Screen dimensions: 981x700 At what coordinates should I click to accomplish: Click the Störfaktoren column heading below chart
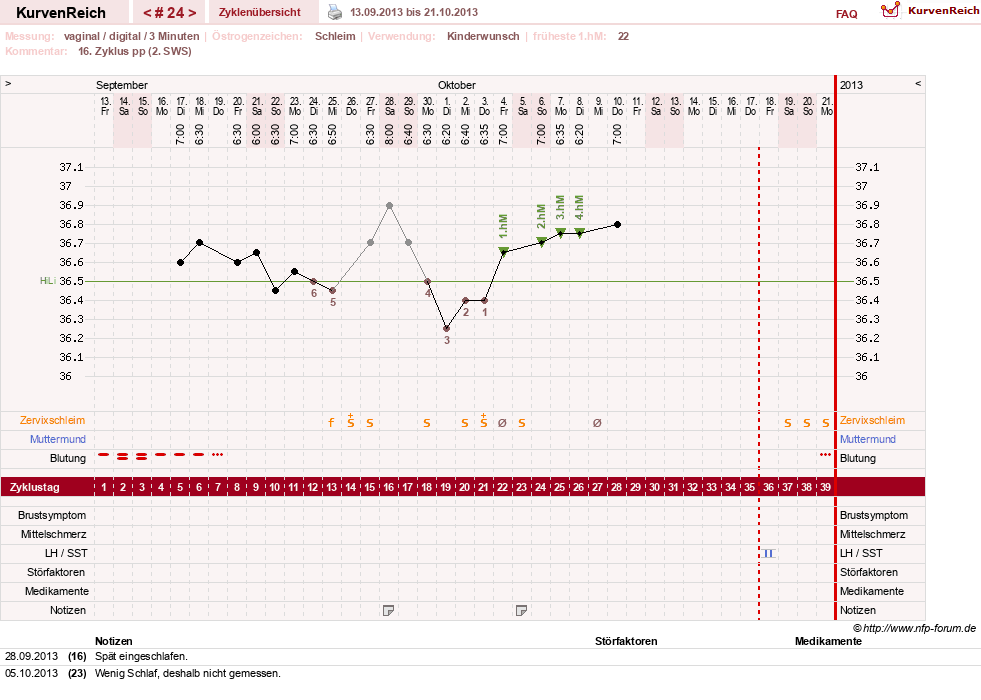click(x=626, y=641)
